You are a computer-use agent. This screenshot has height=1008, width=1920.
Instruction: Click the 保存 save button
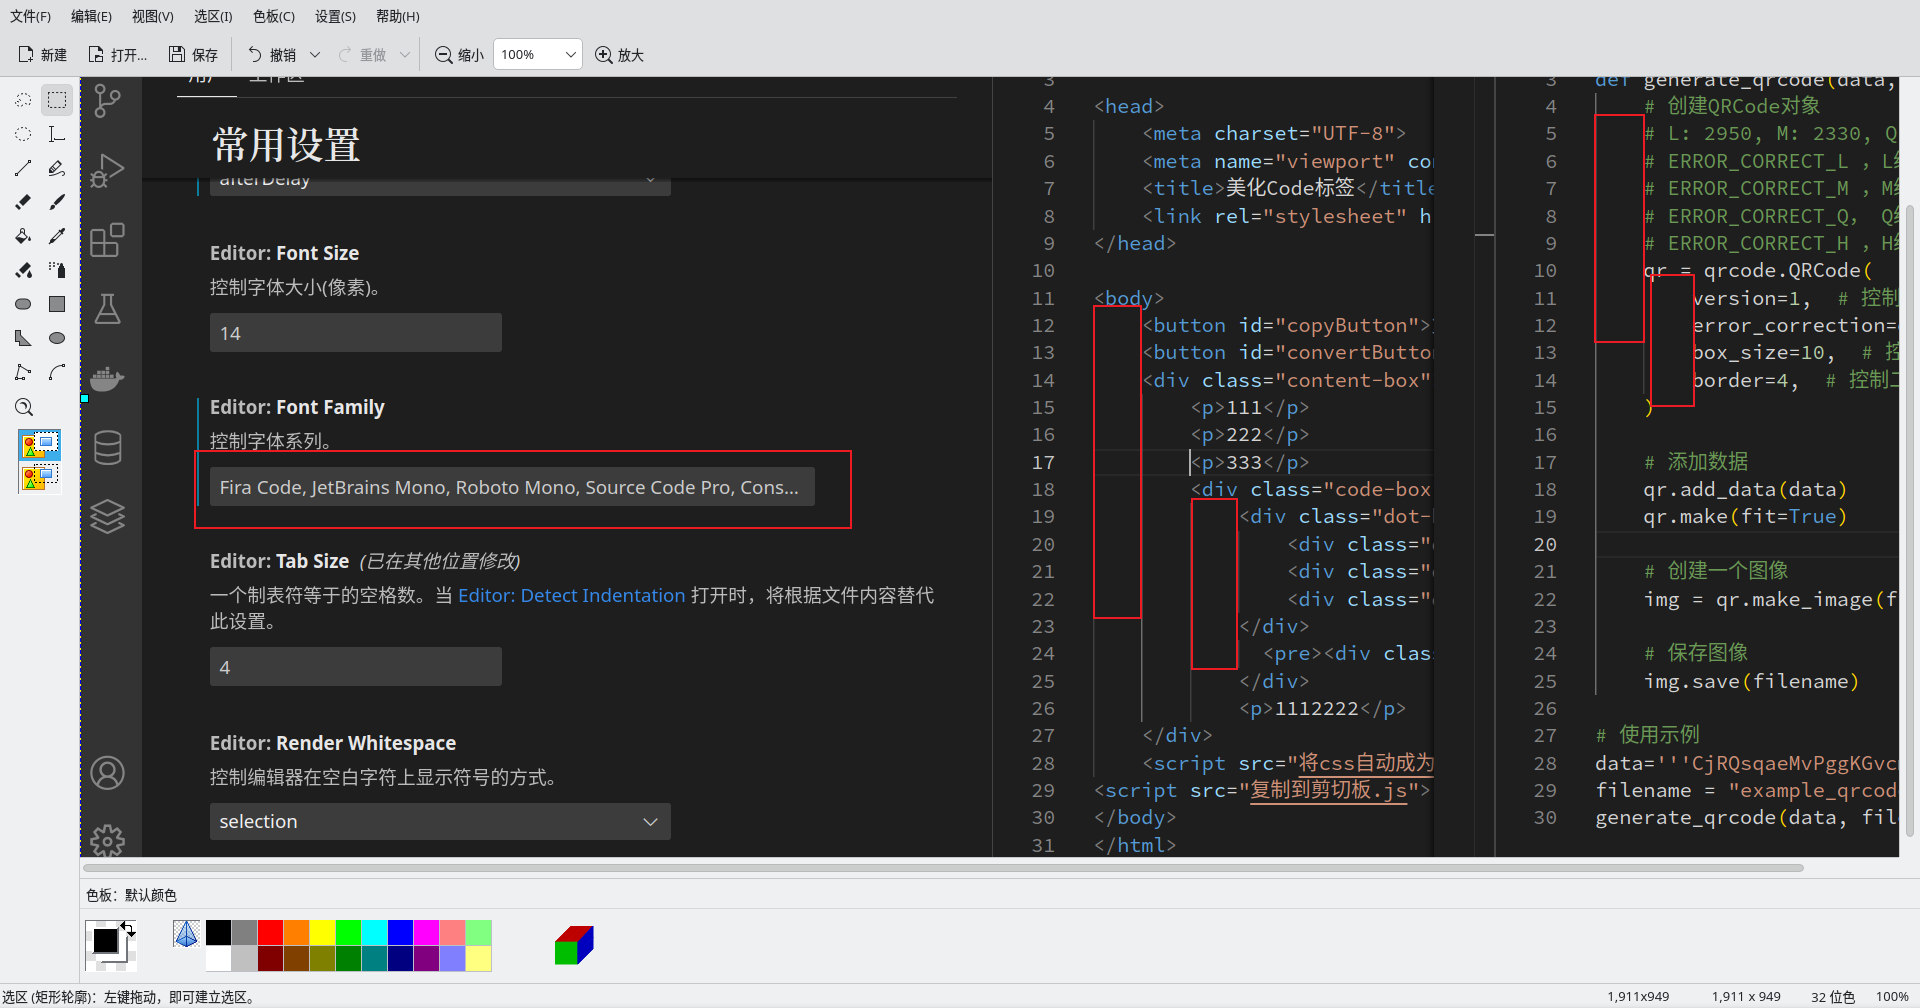(193, 55)
